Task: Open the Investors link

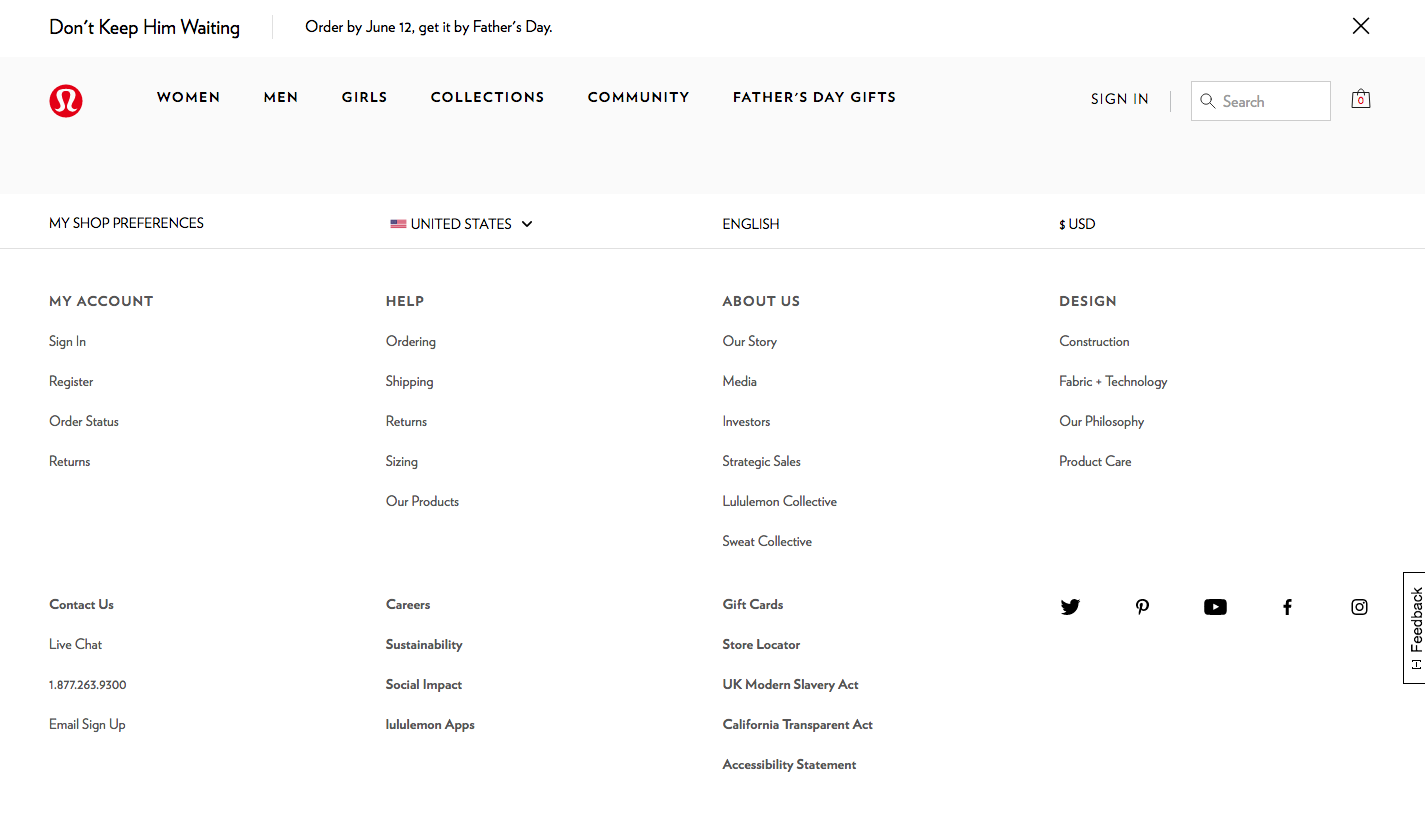Action: (x=746, y=421)
